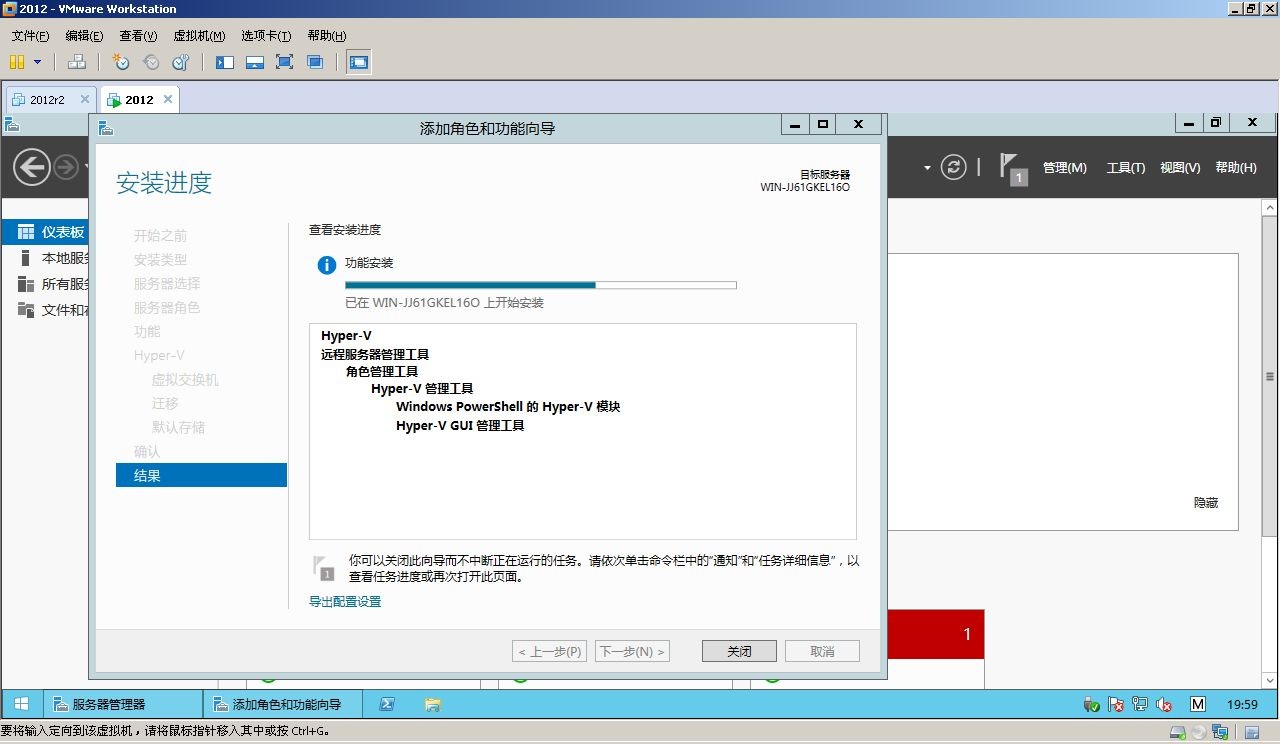The height and width of the screenshot is (744, 1280).
Task: Open the dropdown arrow left of refresh icon
Action: [x=927, y=167]
